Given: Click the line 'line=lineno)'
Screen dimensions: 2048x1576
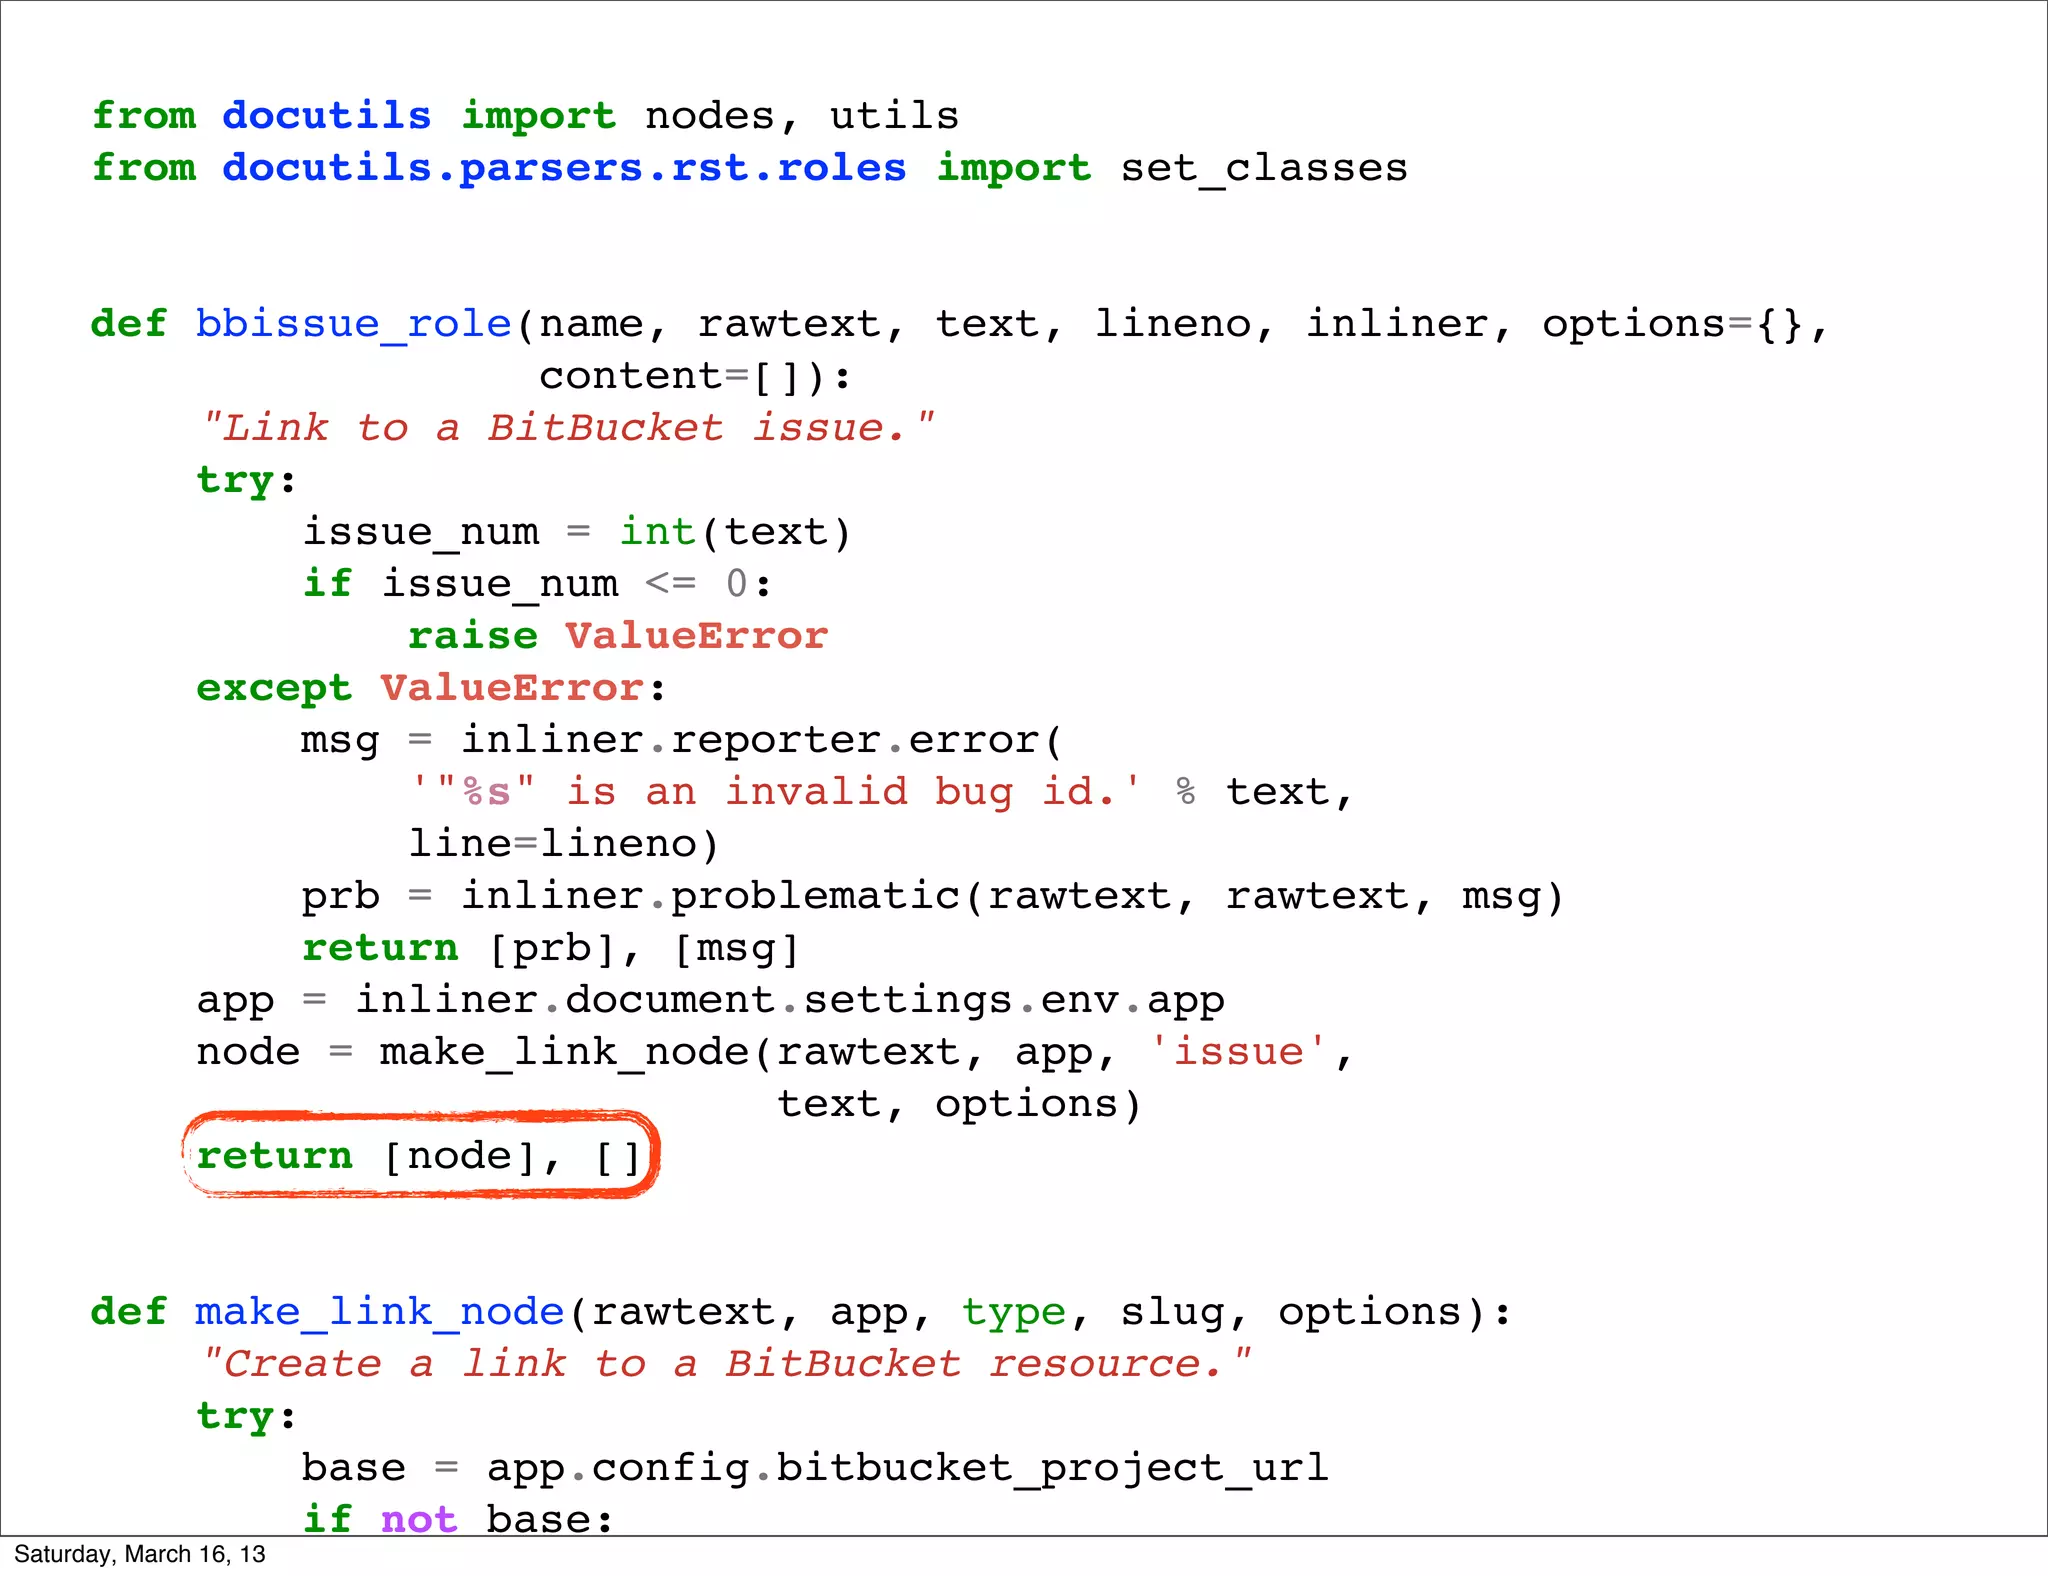Looking at the screenshot, I should pyautogui.click(x=563, y=844).
